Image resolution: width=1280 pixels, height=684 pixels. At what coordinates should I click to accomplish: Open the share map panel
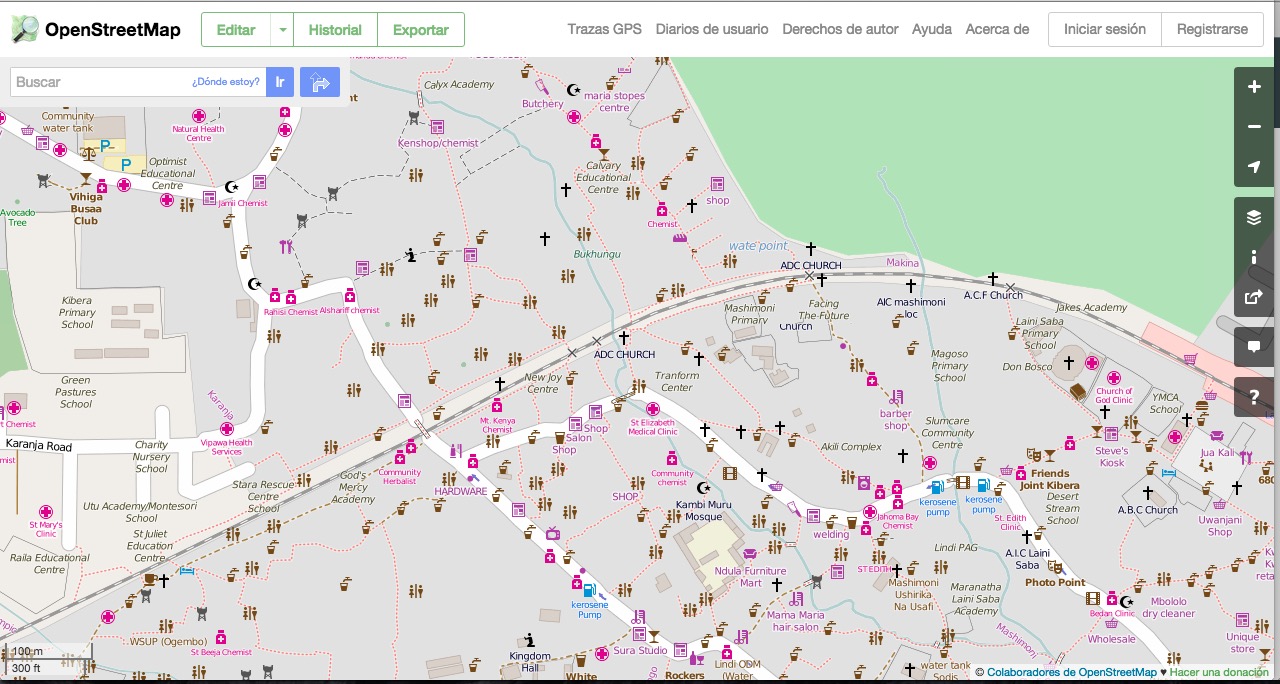(x=1254, y=297)
